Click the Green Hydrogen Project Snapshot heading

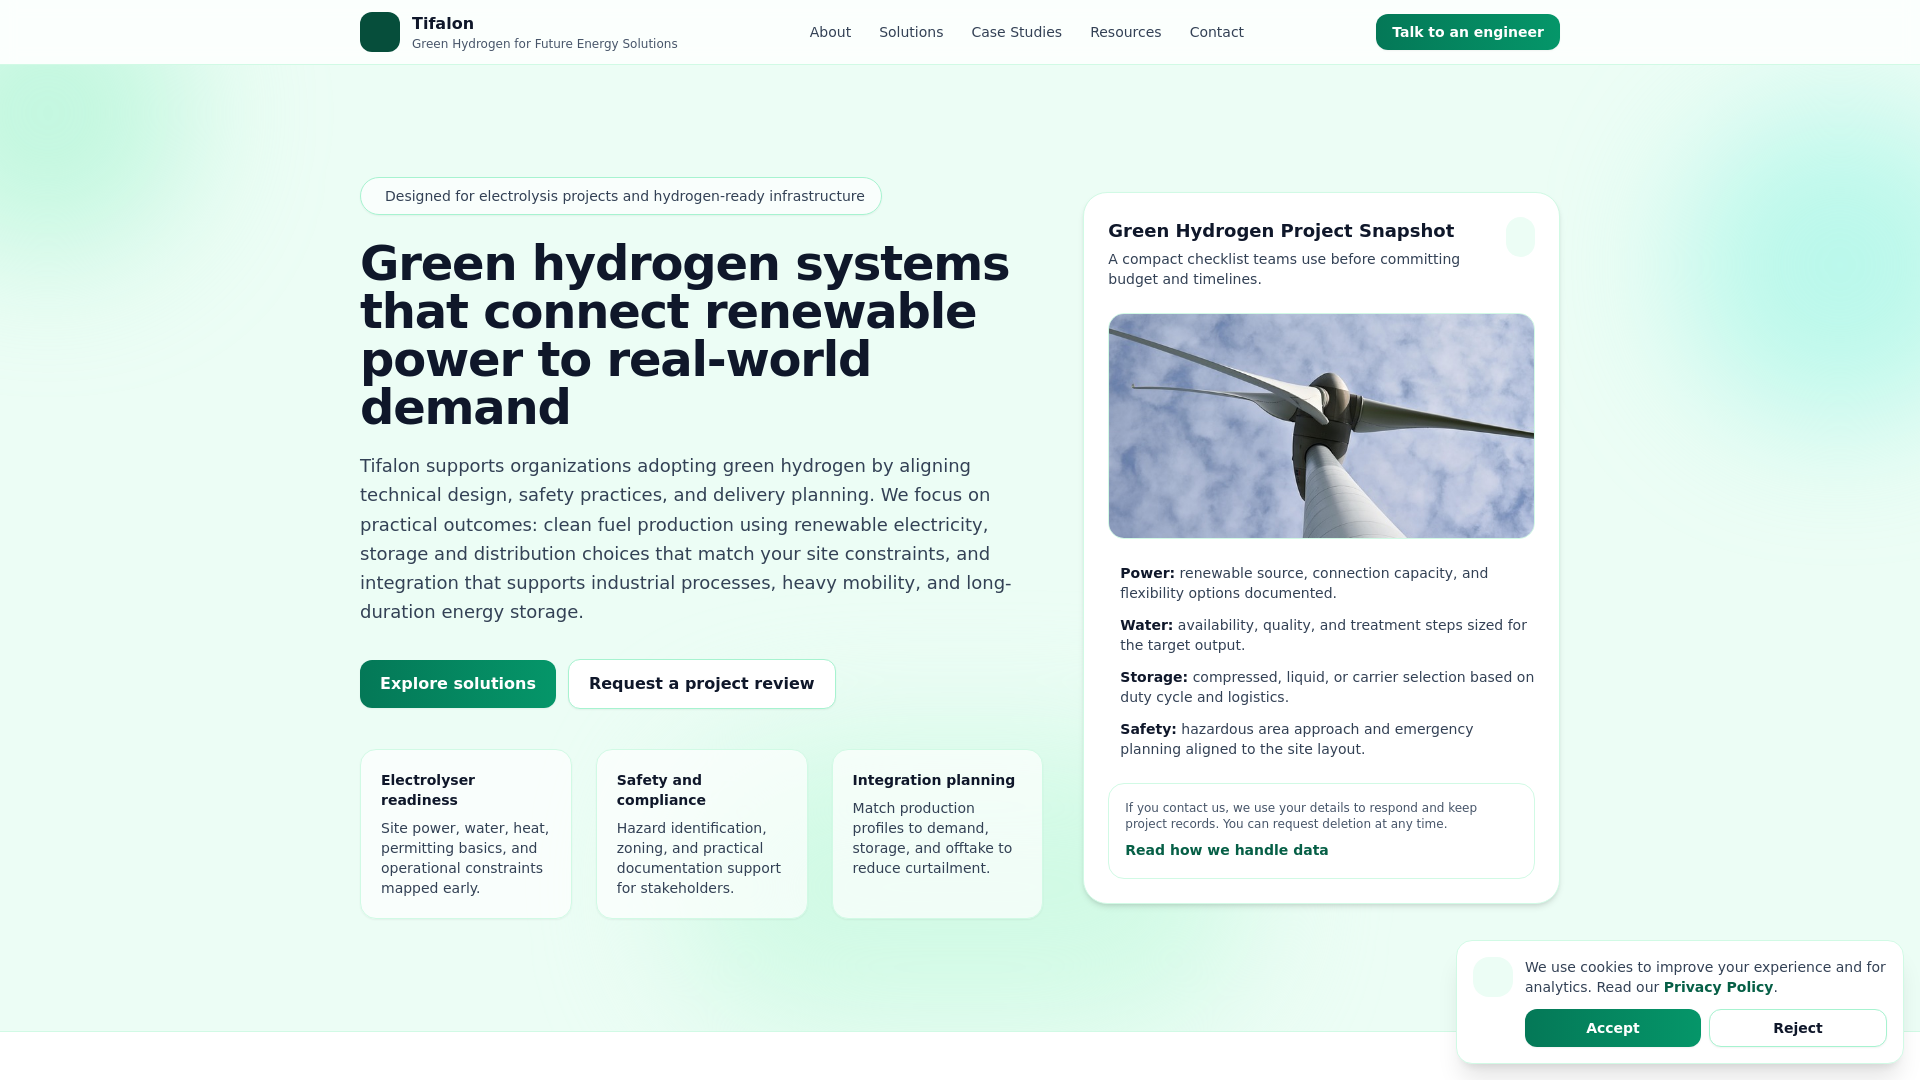coord(1281,231)
